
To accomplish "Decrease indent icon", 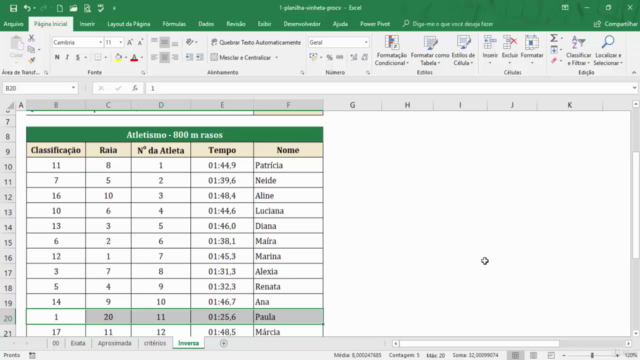I will tap(189, 58).
